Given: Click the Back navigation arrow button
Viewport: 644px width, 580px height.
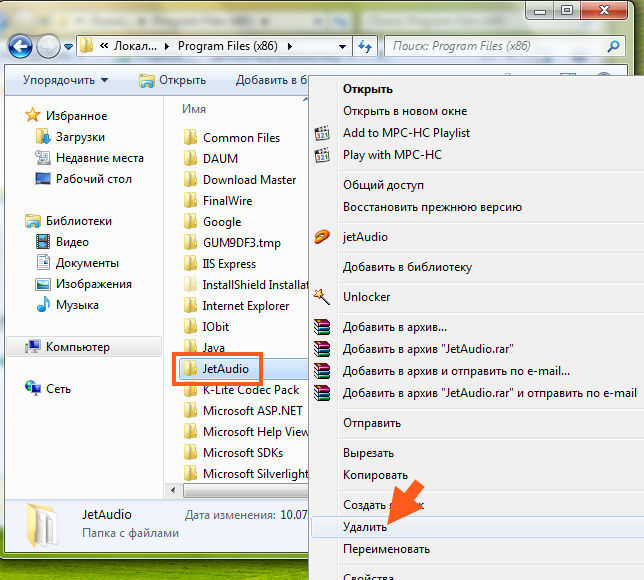Looking at the screenshot, I should pos(20,46).
